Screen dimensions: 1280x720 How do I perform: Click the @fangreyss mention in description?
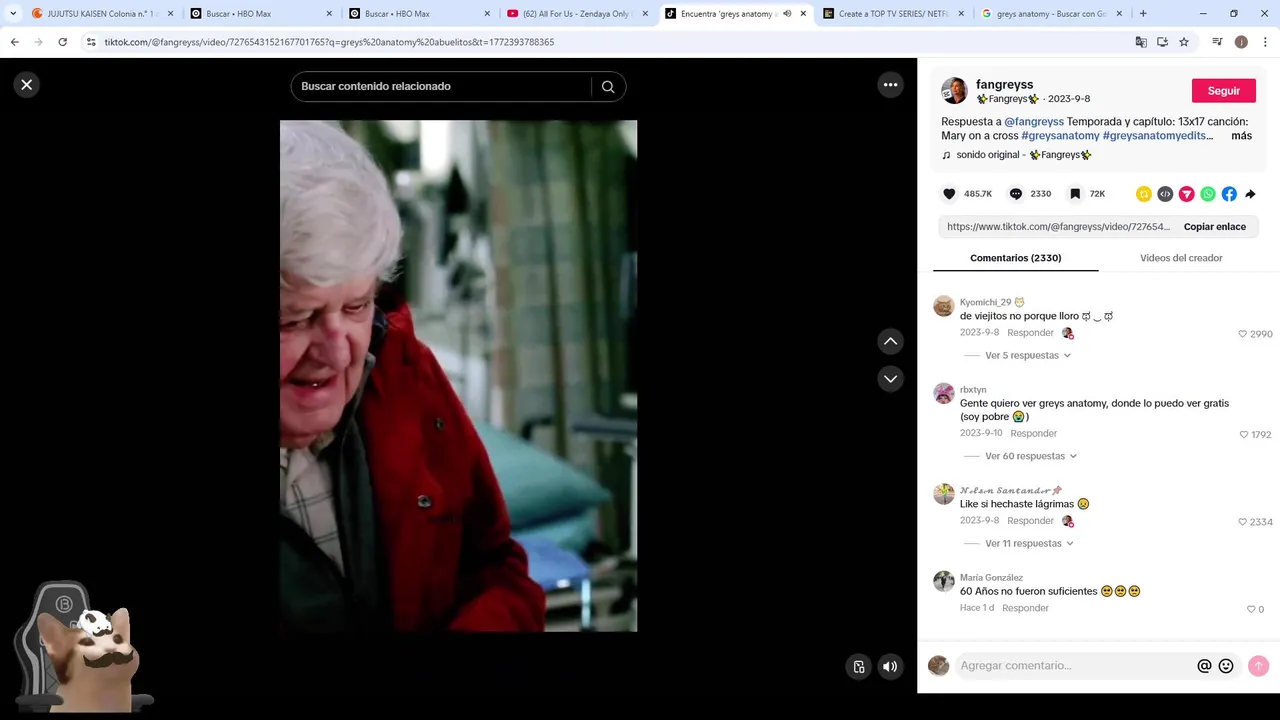(x=1034, y=122)
